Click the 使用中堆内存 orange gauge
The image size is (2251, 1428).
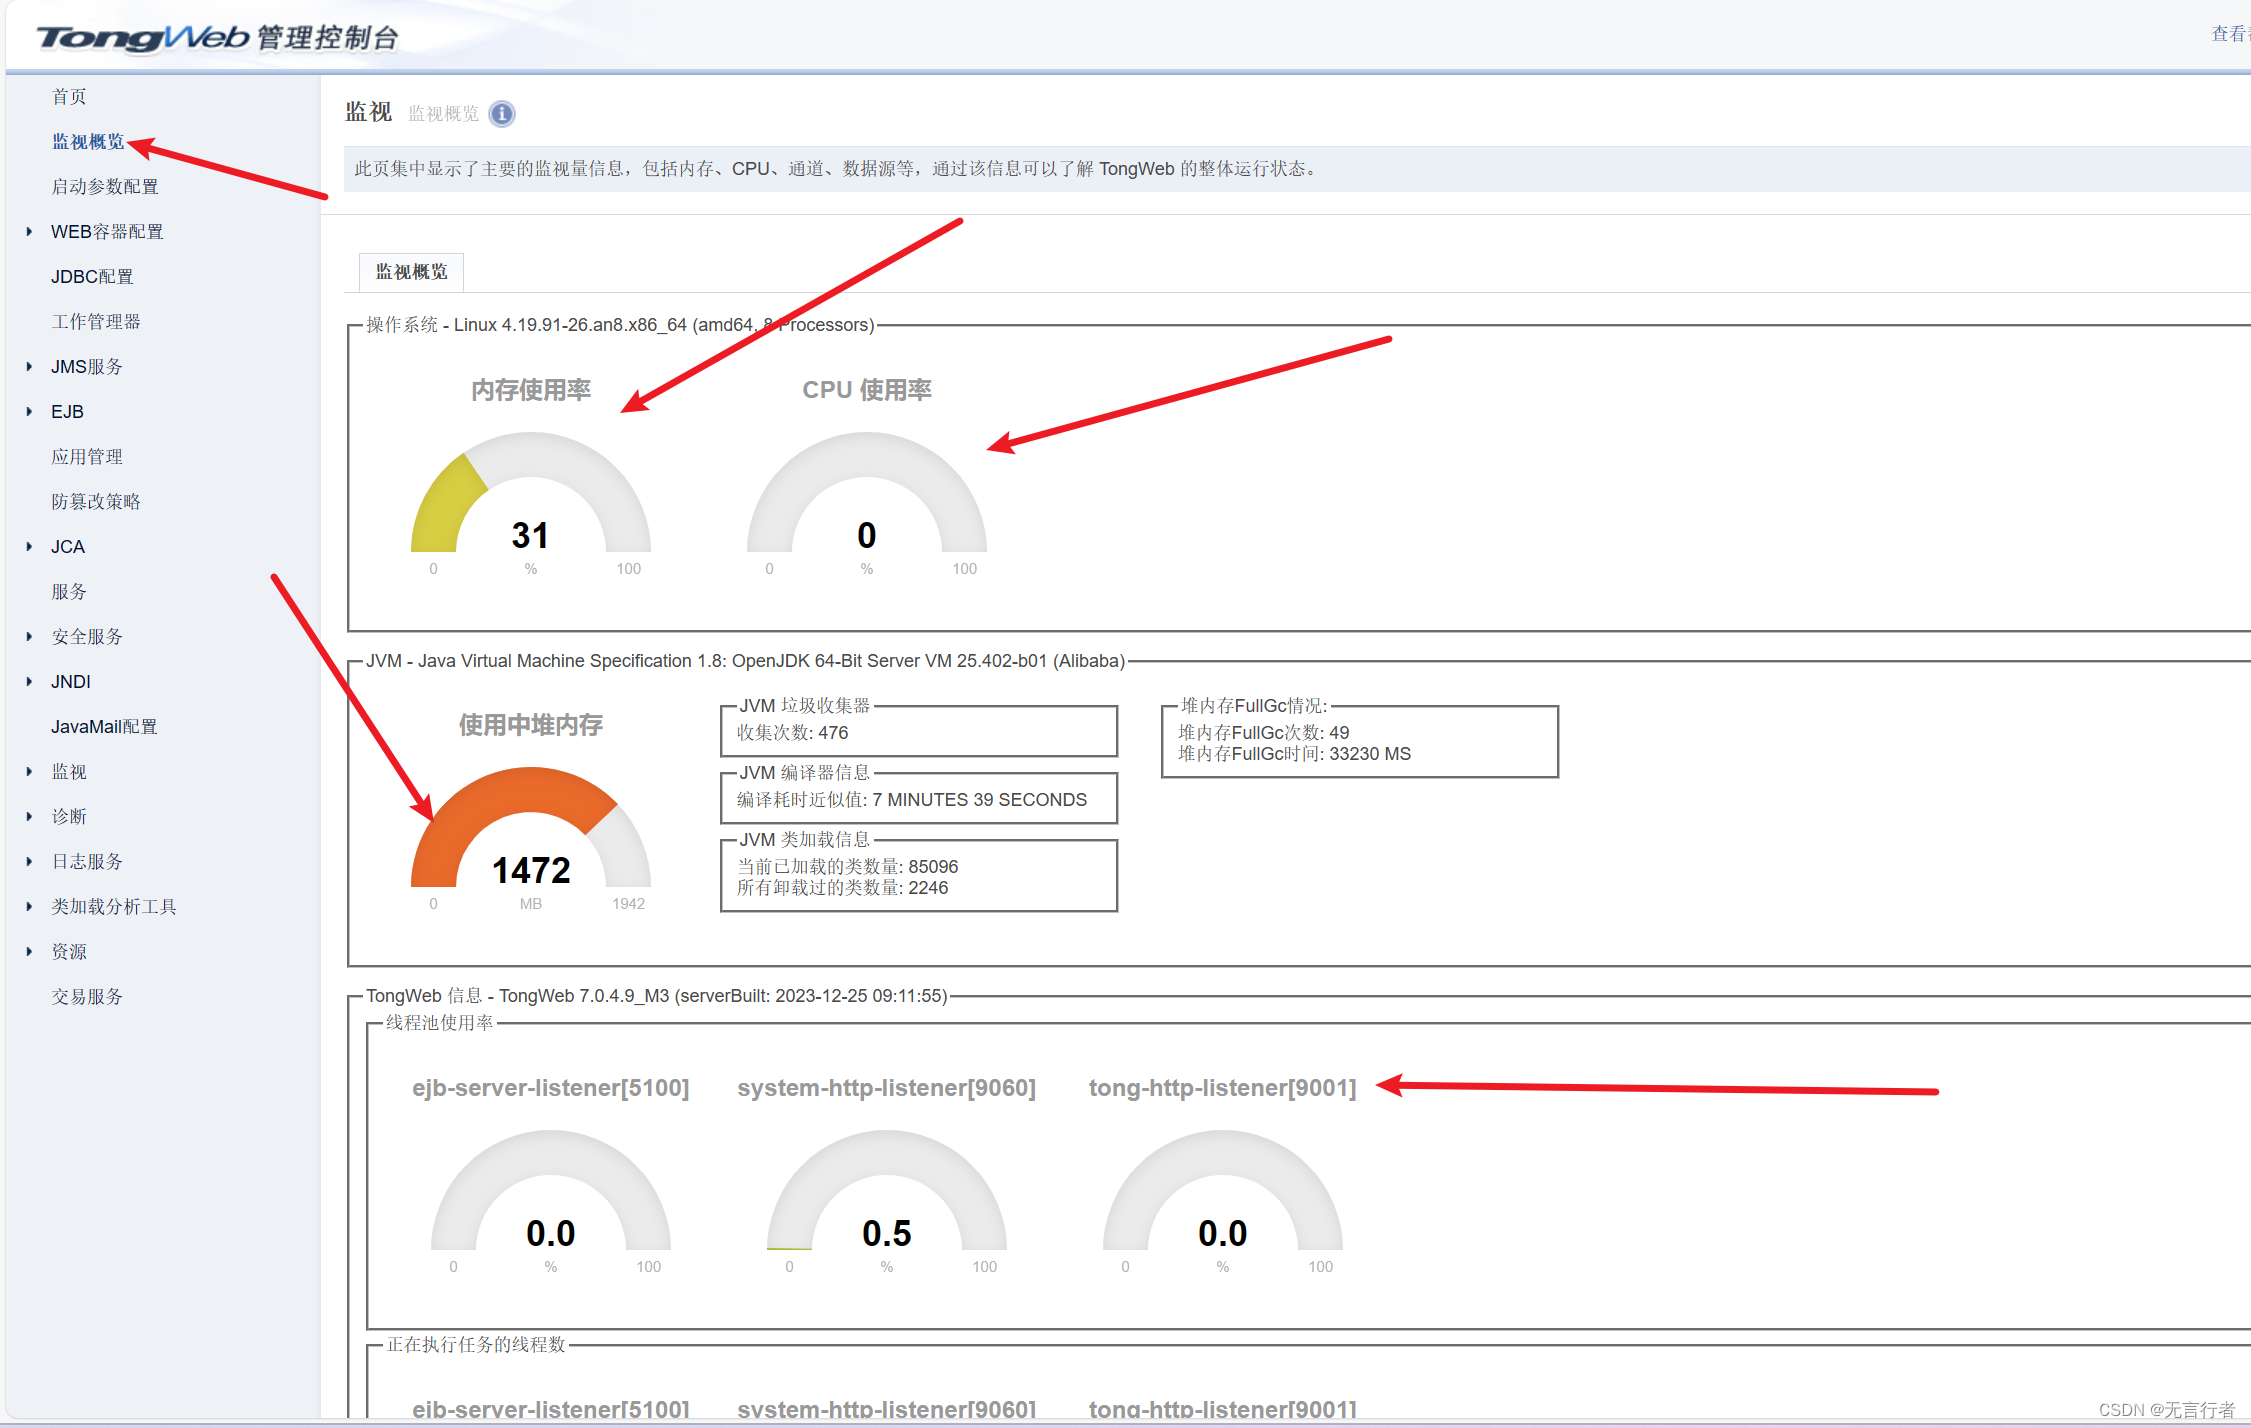coord(530,835)
